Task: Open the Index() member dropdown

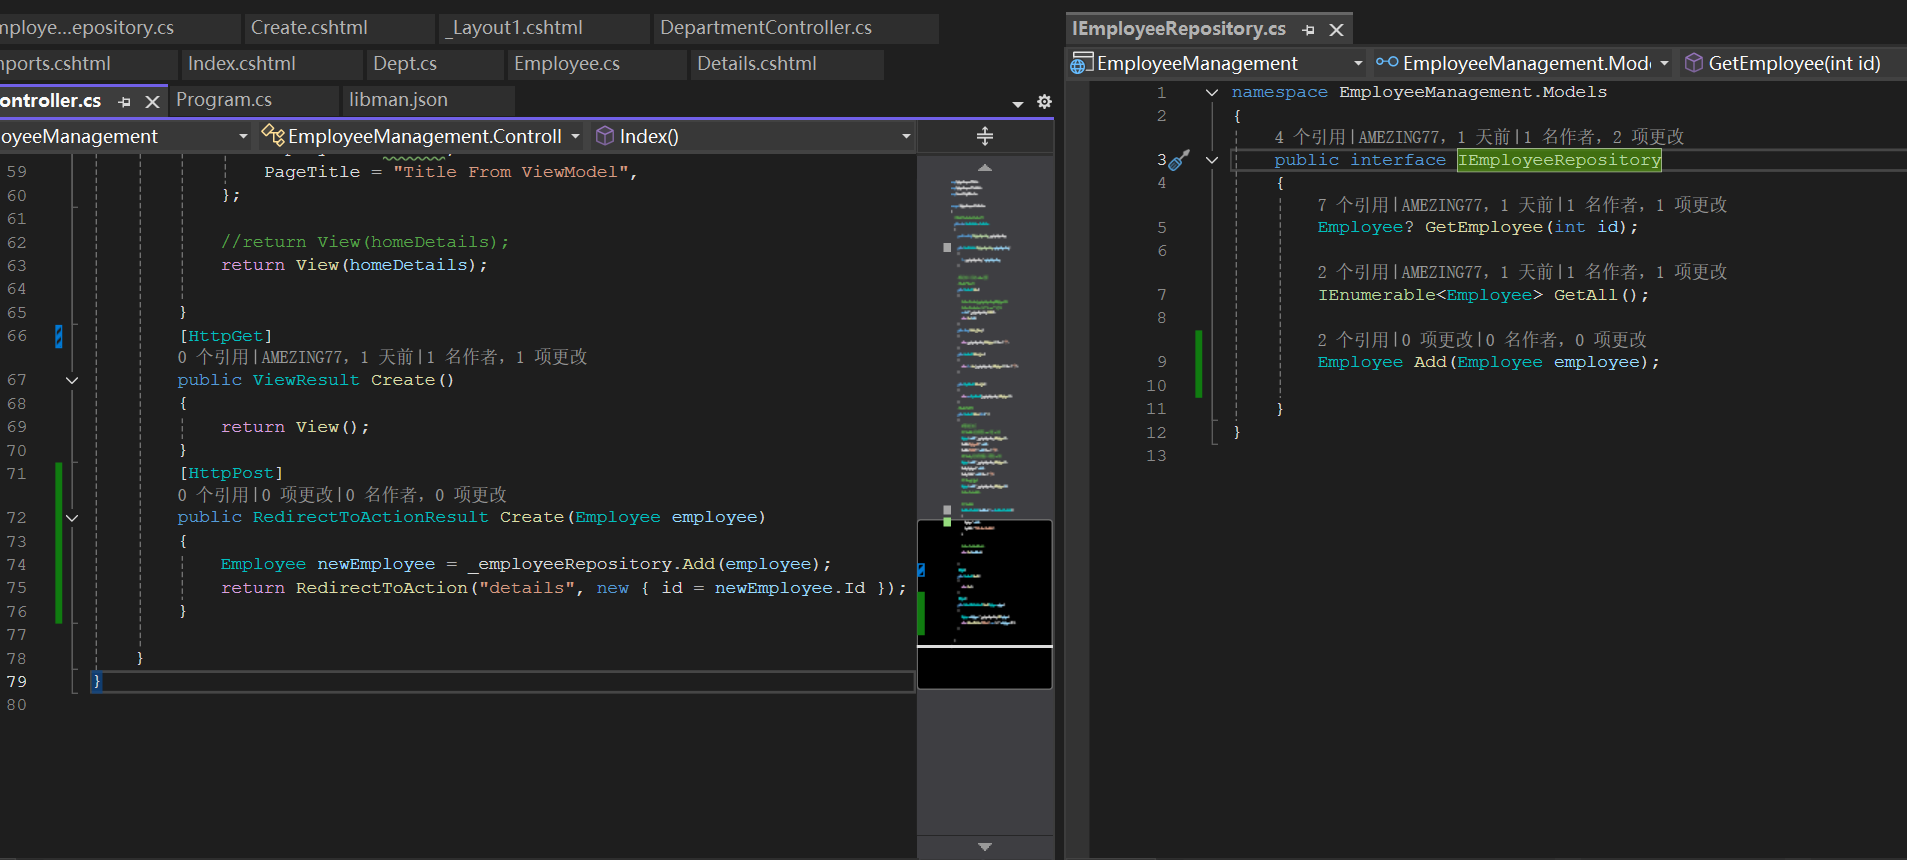Action: point(906,136)
